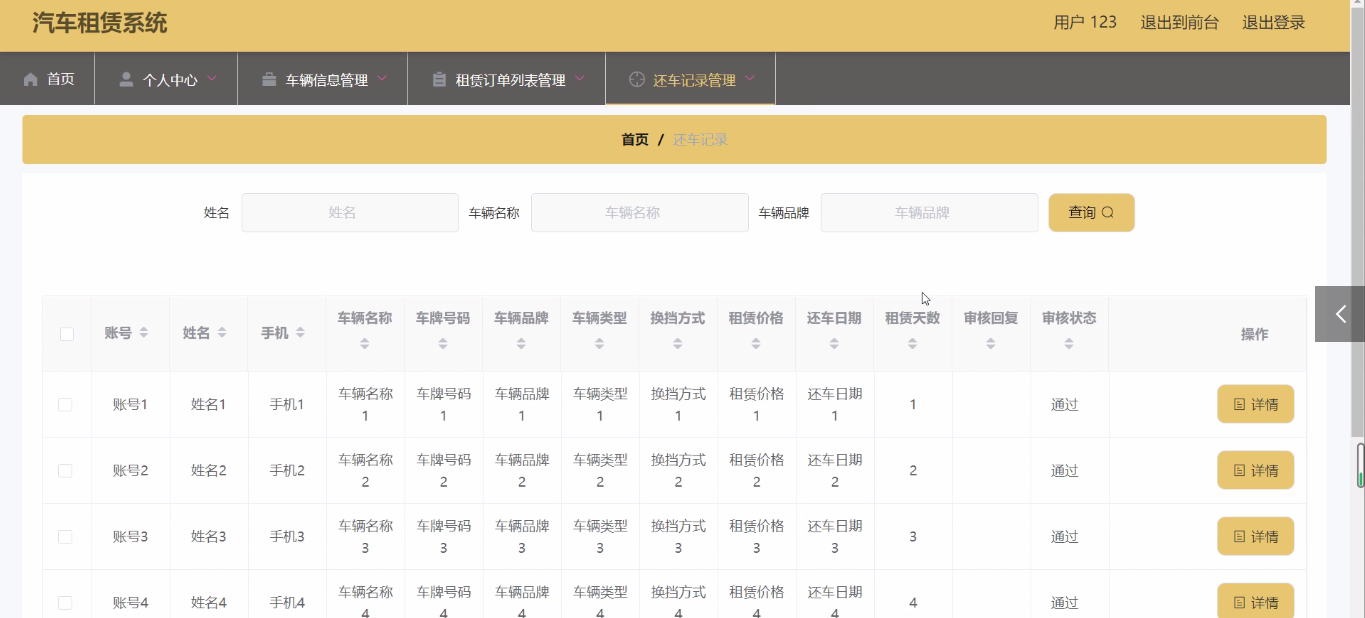Expand the 个人中心 dropdown arrow
1365x618 pixels.
click(x=212, y=78)
